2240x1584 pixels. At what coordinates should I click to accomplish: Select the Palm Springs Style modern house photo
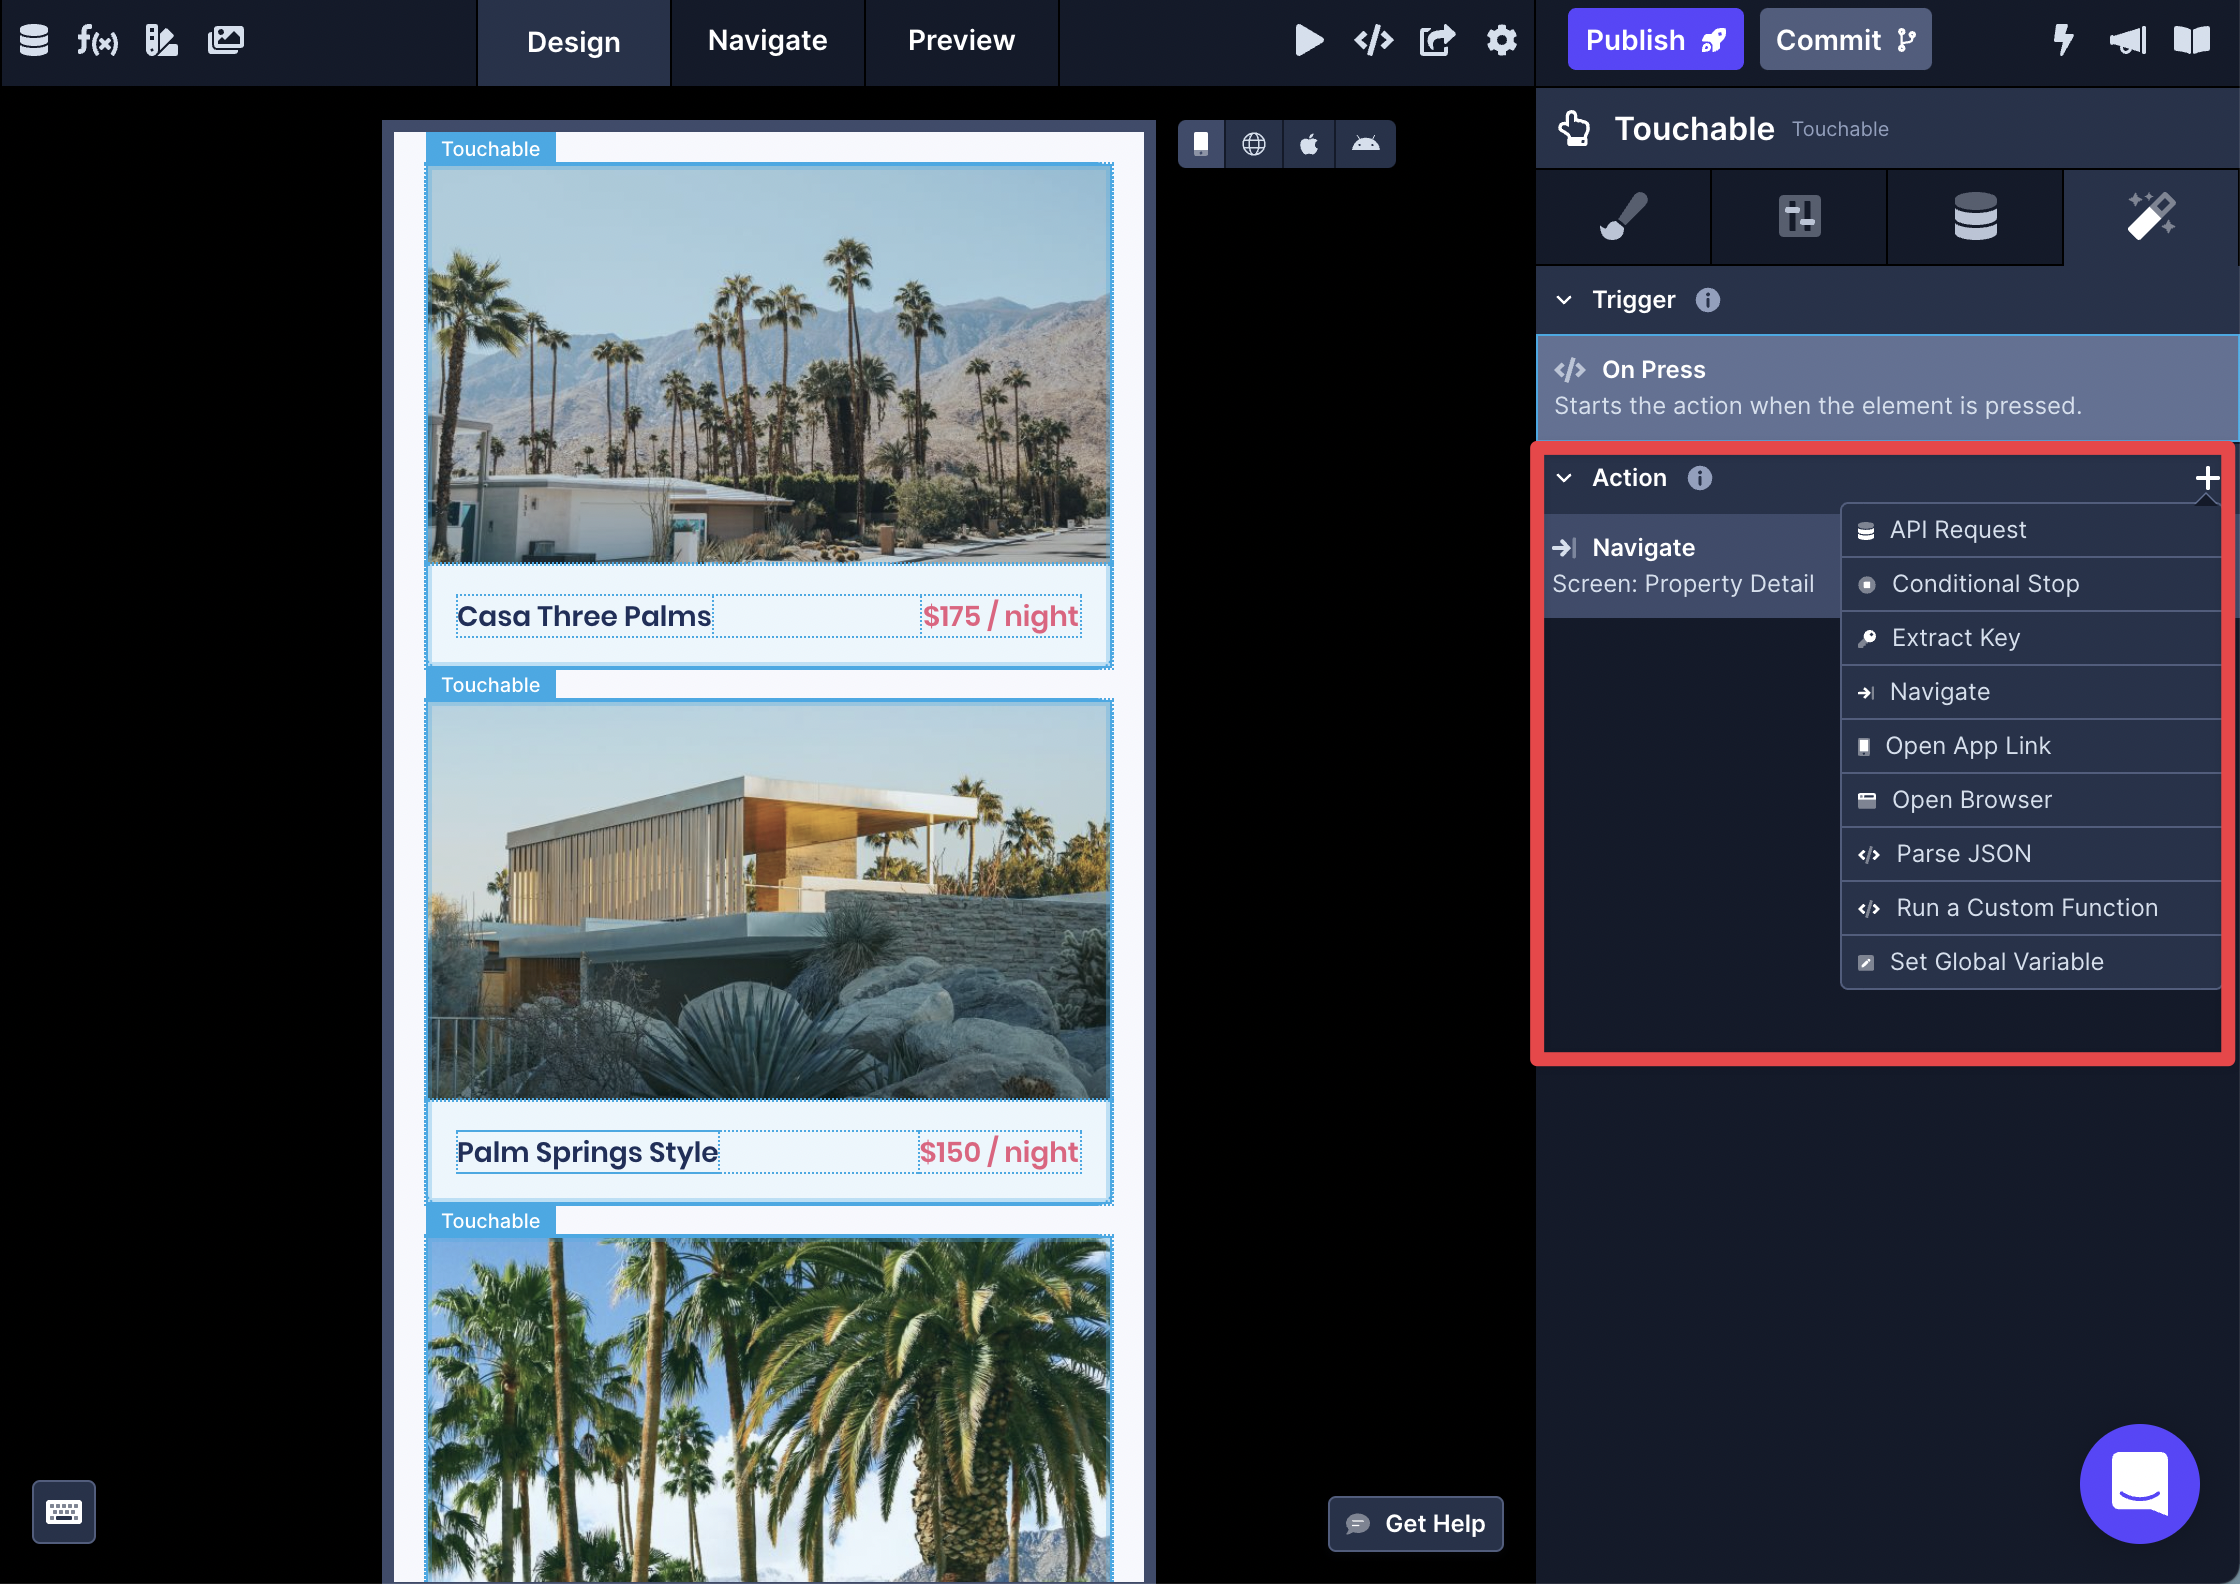(x=769, y=900)
